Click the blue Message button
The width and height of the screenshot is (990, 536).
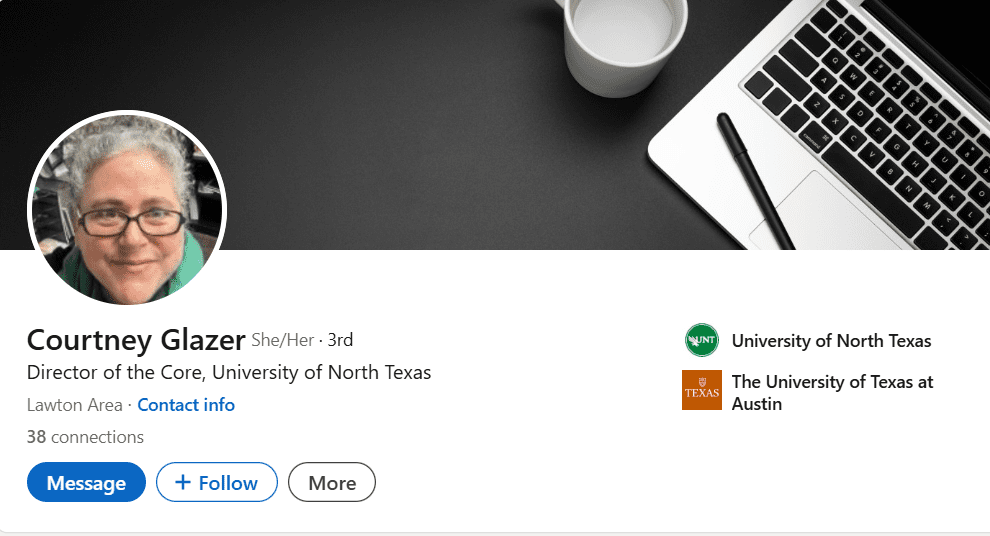pos(86,482)
